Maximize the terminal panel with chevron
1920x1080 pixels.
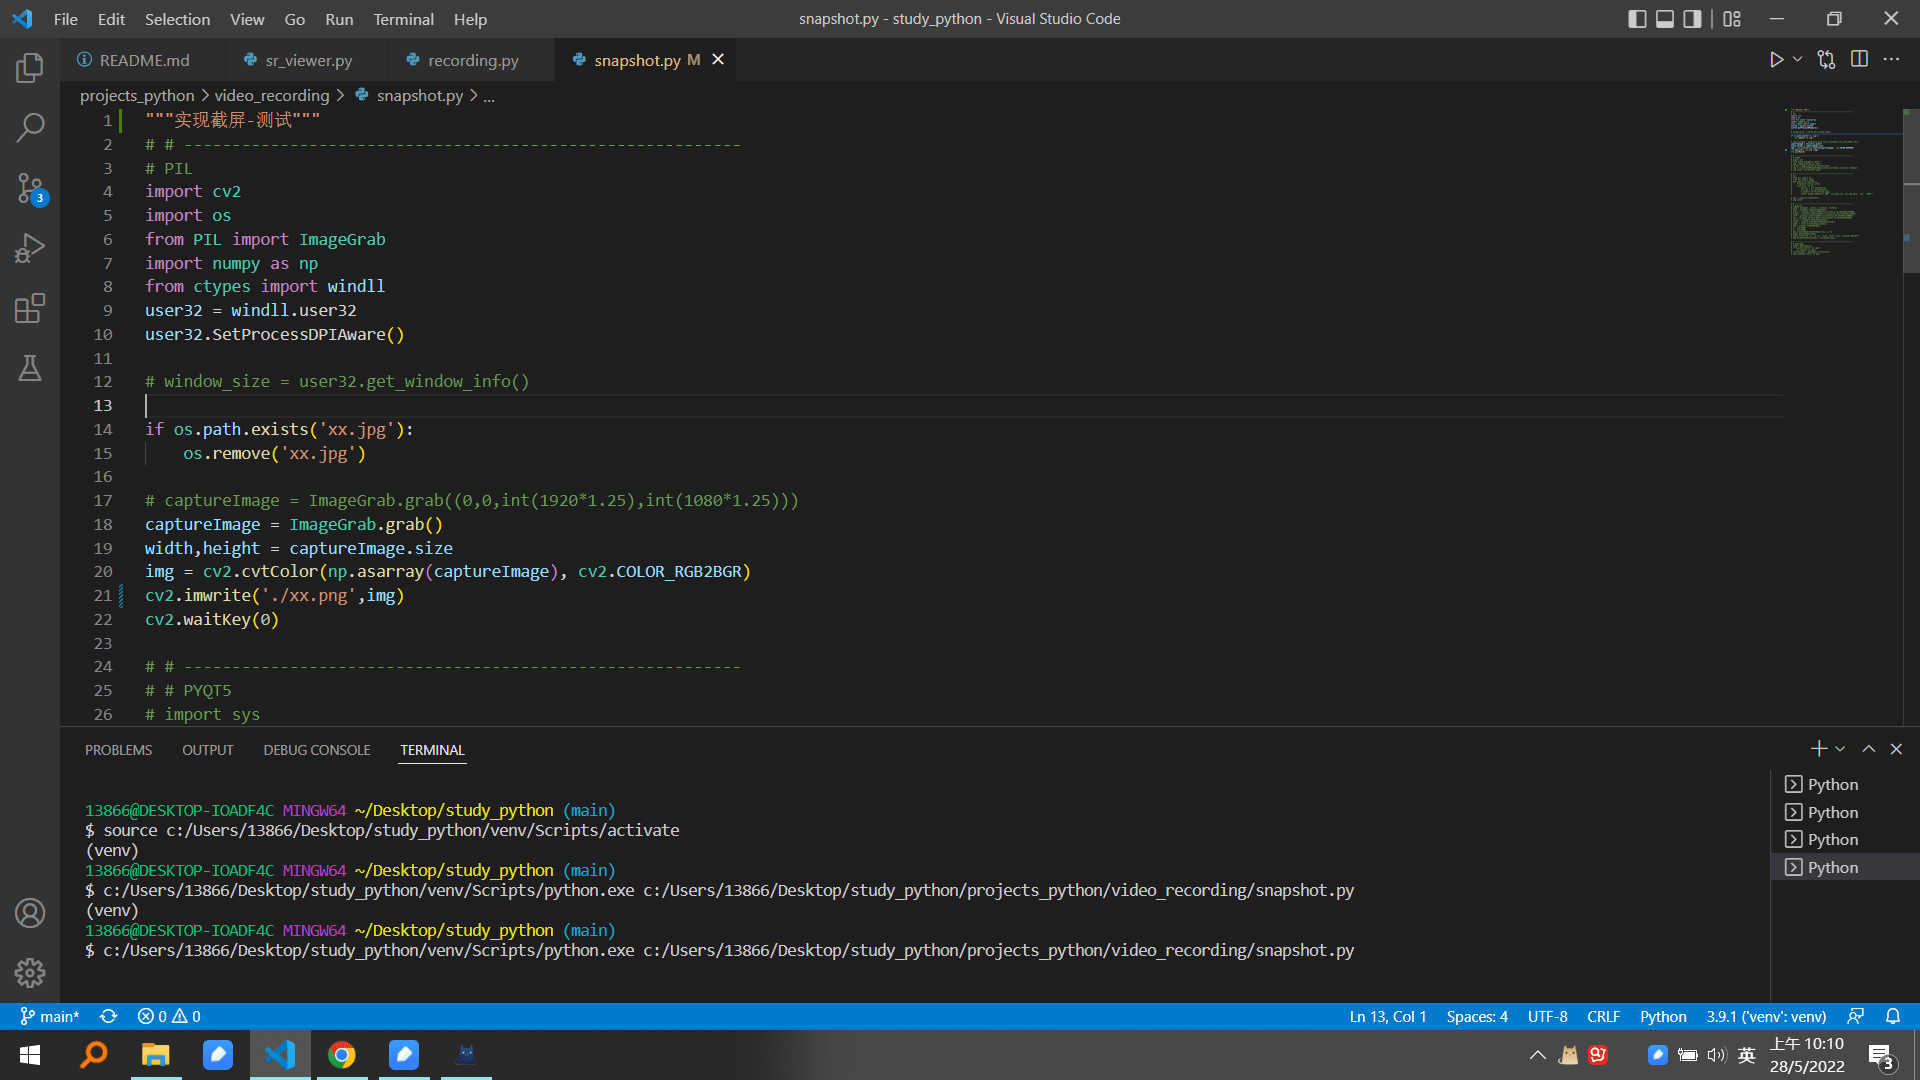point(1868,749)
